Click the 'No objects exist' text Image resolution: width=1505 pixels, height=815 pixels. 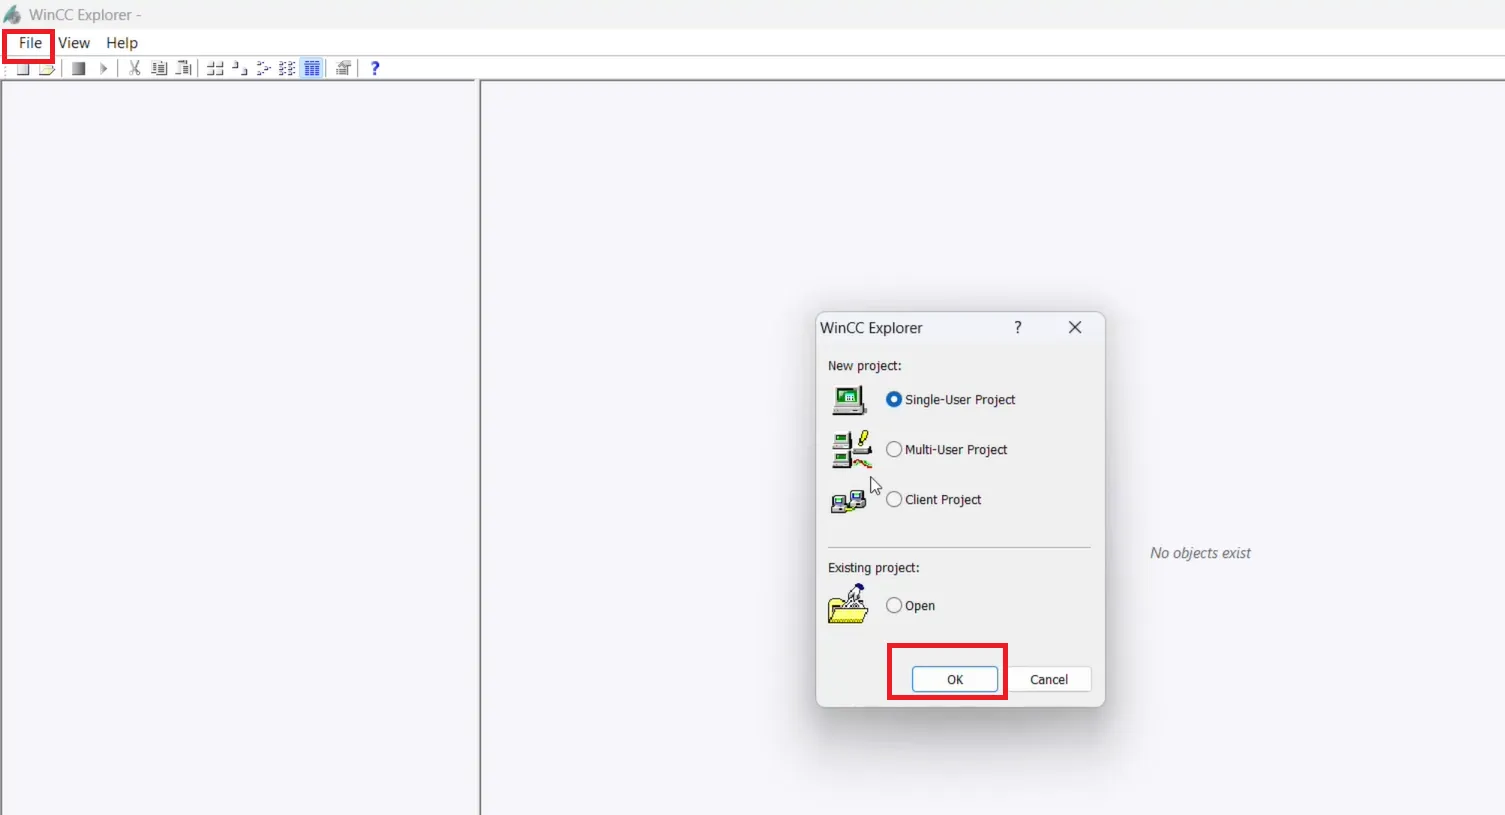point(1200,553)
